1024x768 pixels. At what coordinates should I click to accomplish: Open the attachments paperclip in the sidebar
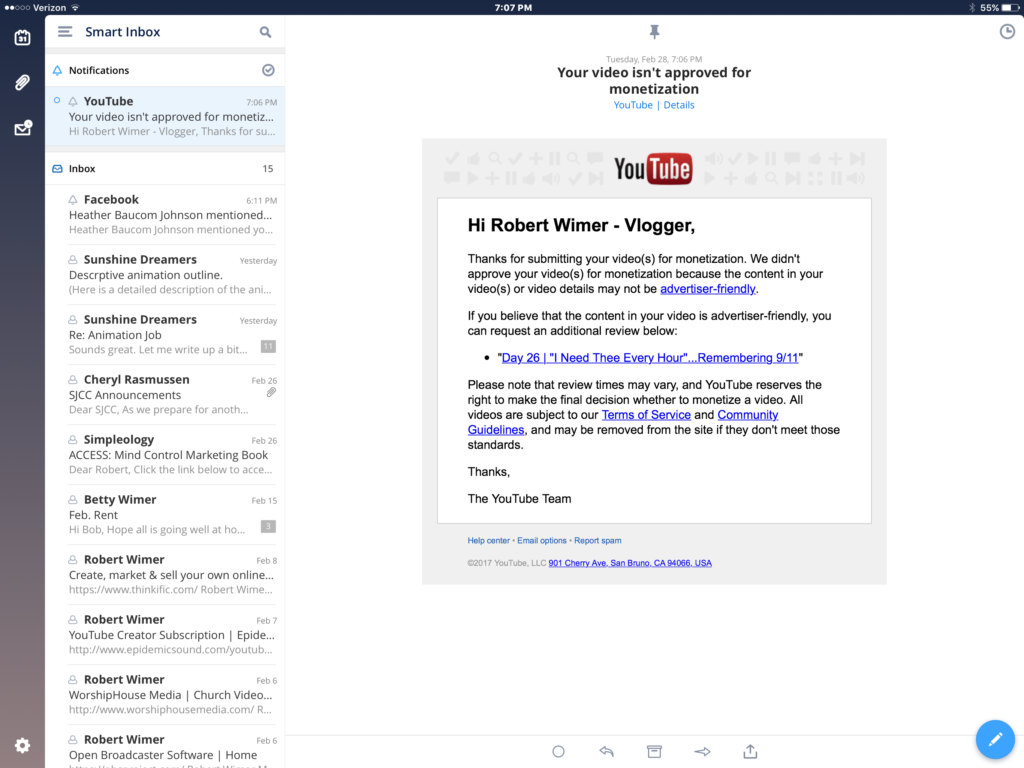click(22, 82)
